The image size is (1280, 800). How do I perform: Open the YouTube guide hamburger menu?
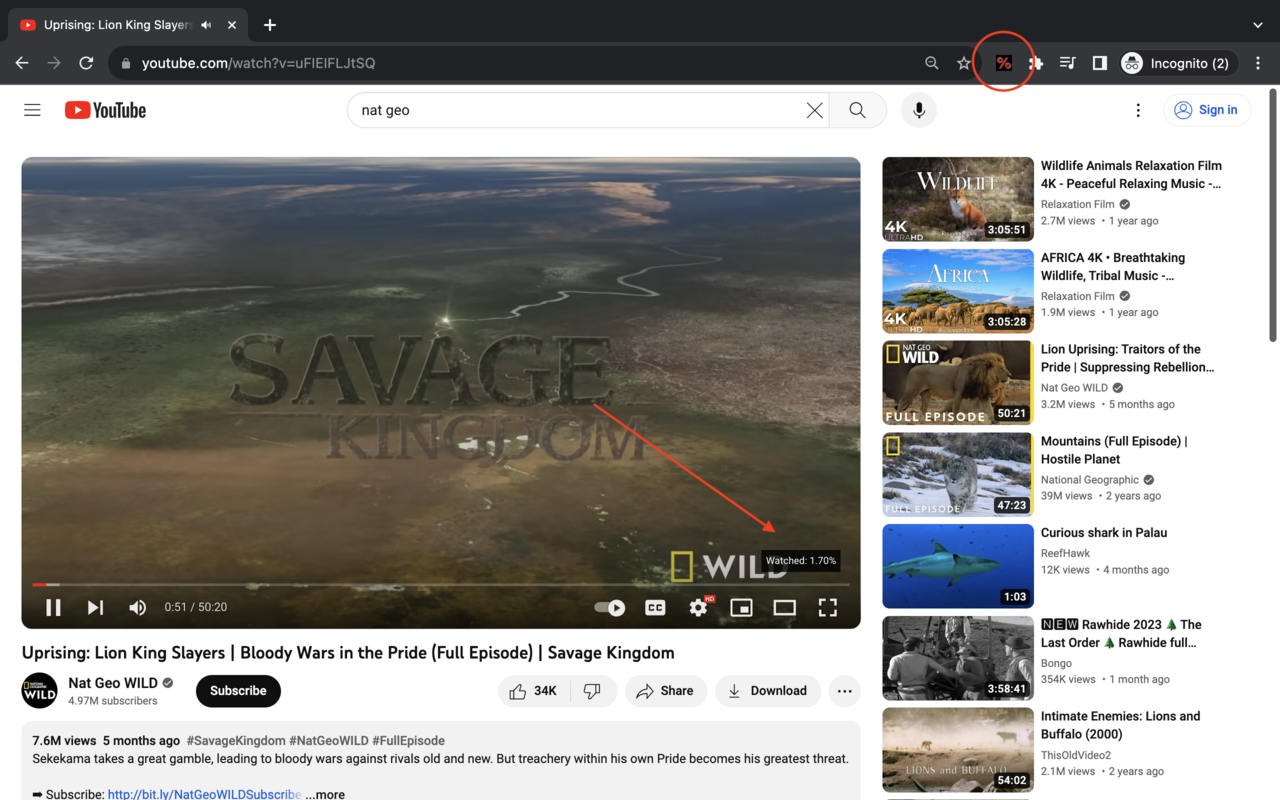32,110
